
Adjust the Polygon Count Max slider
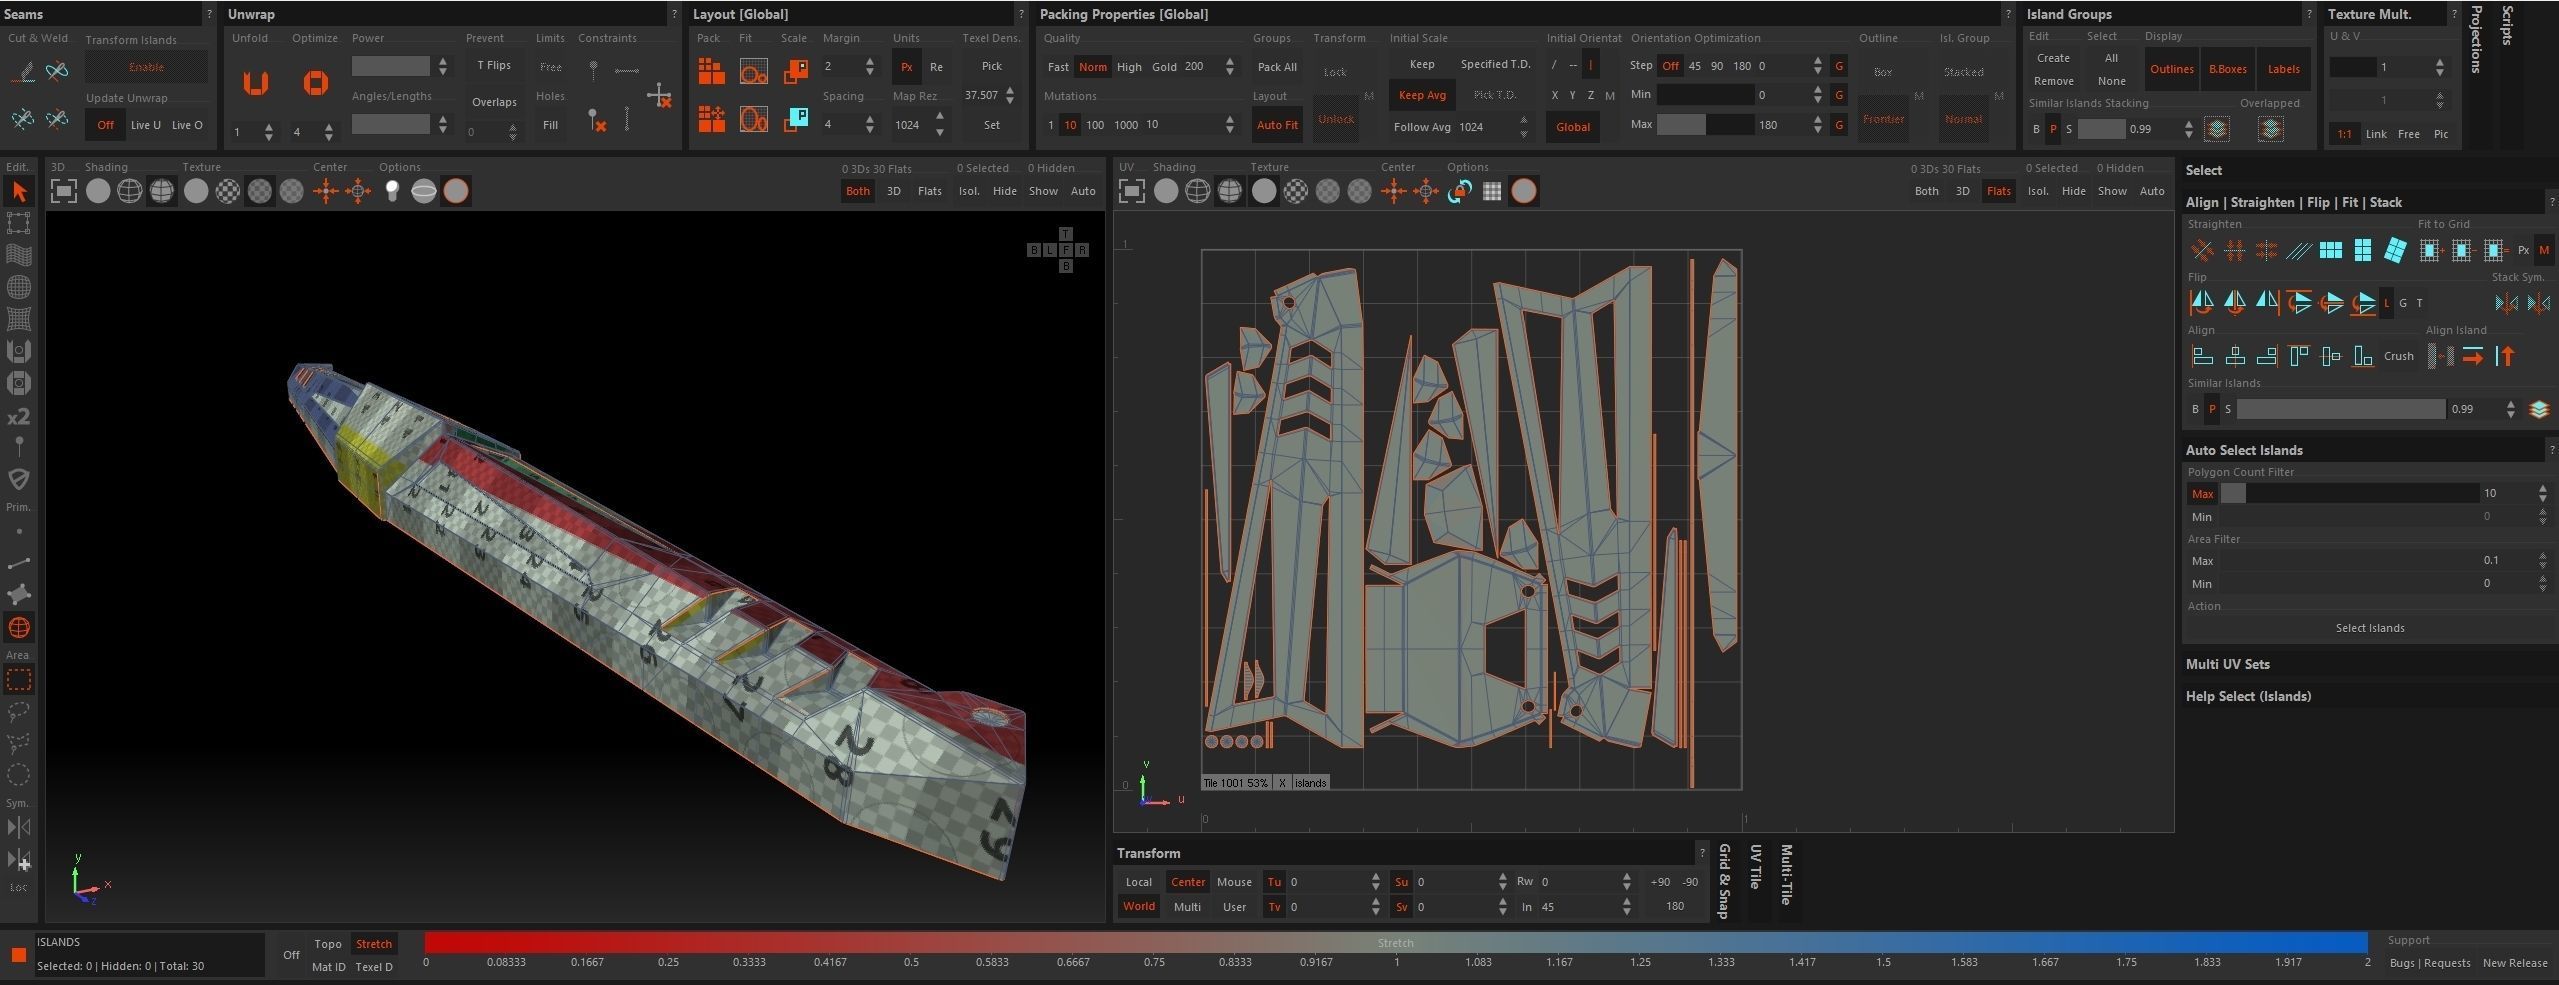coord(2349,493)
